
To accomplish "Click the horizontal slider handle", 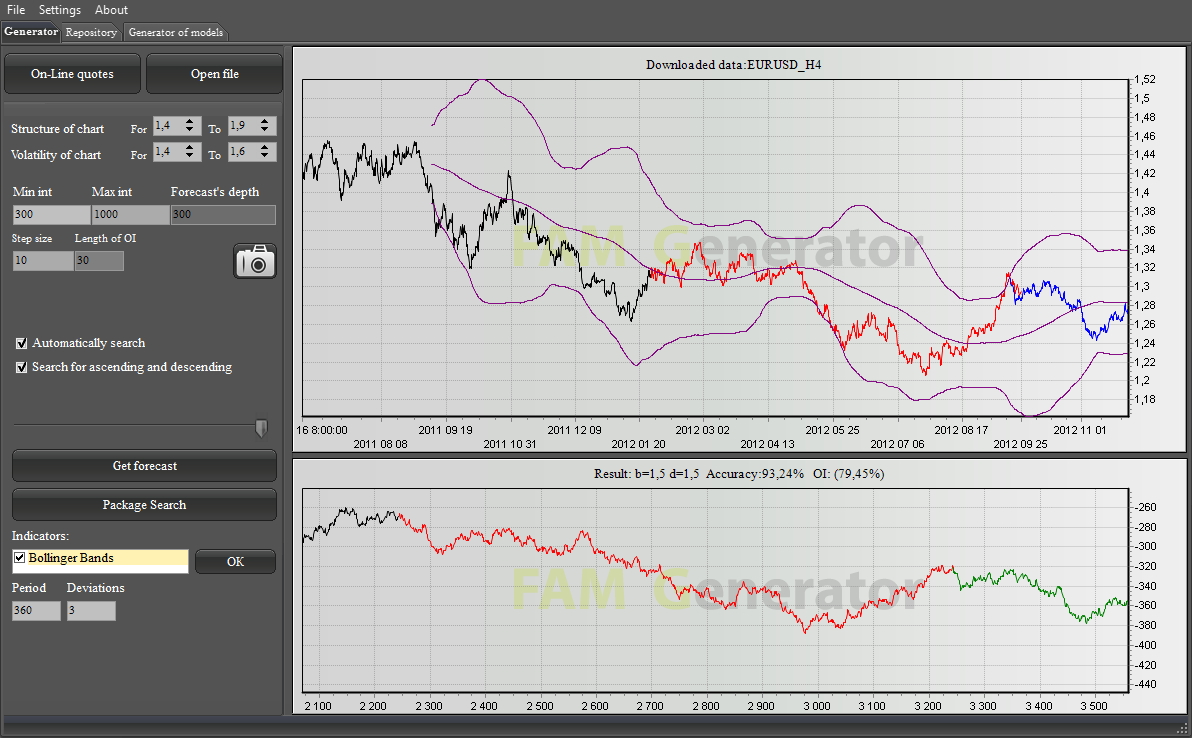I will tap(261, 428).
